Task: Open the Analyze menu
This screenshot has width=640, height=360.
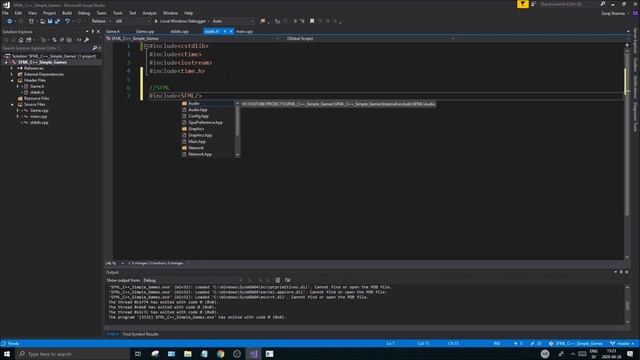Action: (x=149, y=13)
